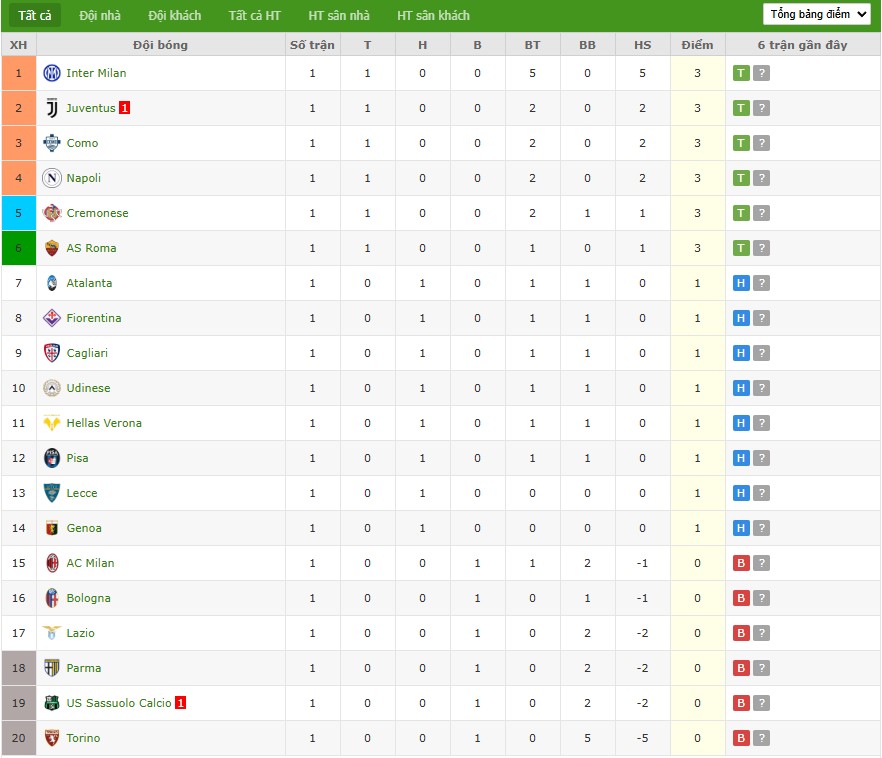Click the Fiorentina club crest

[53, 318]
